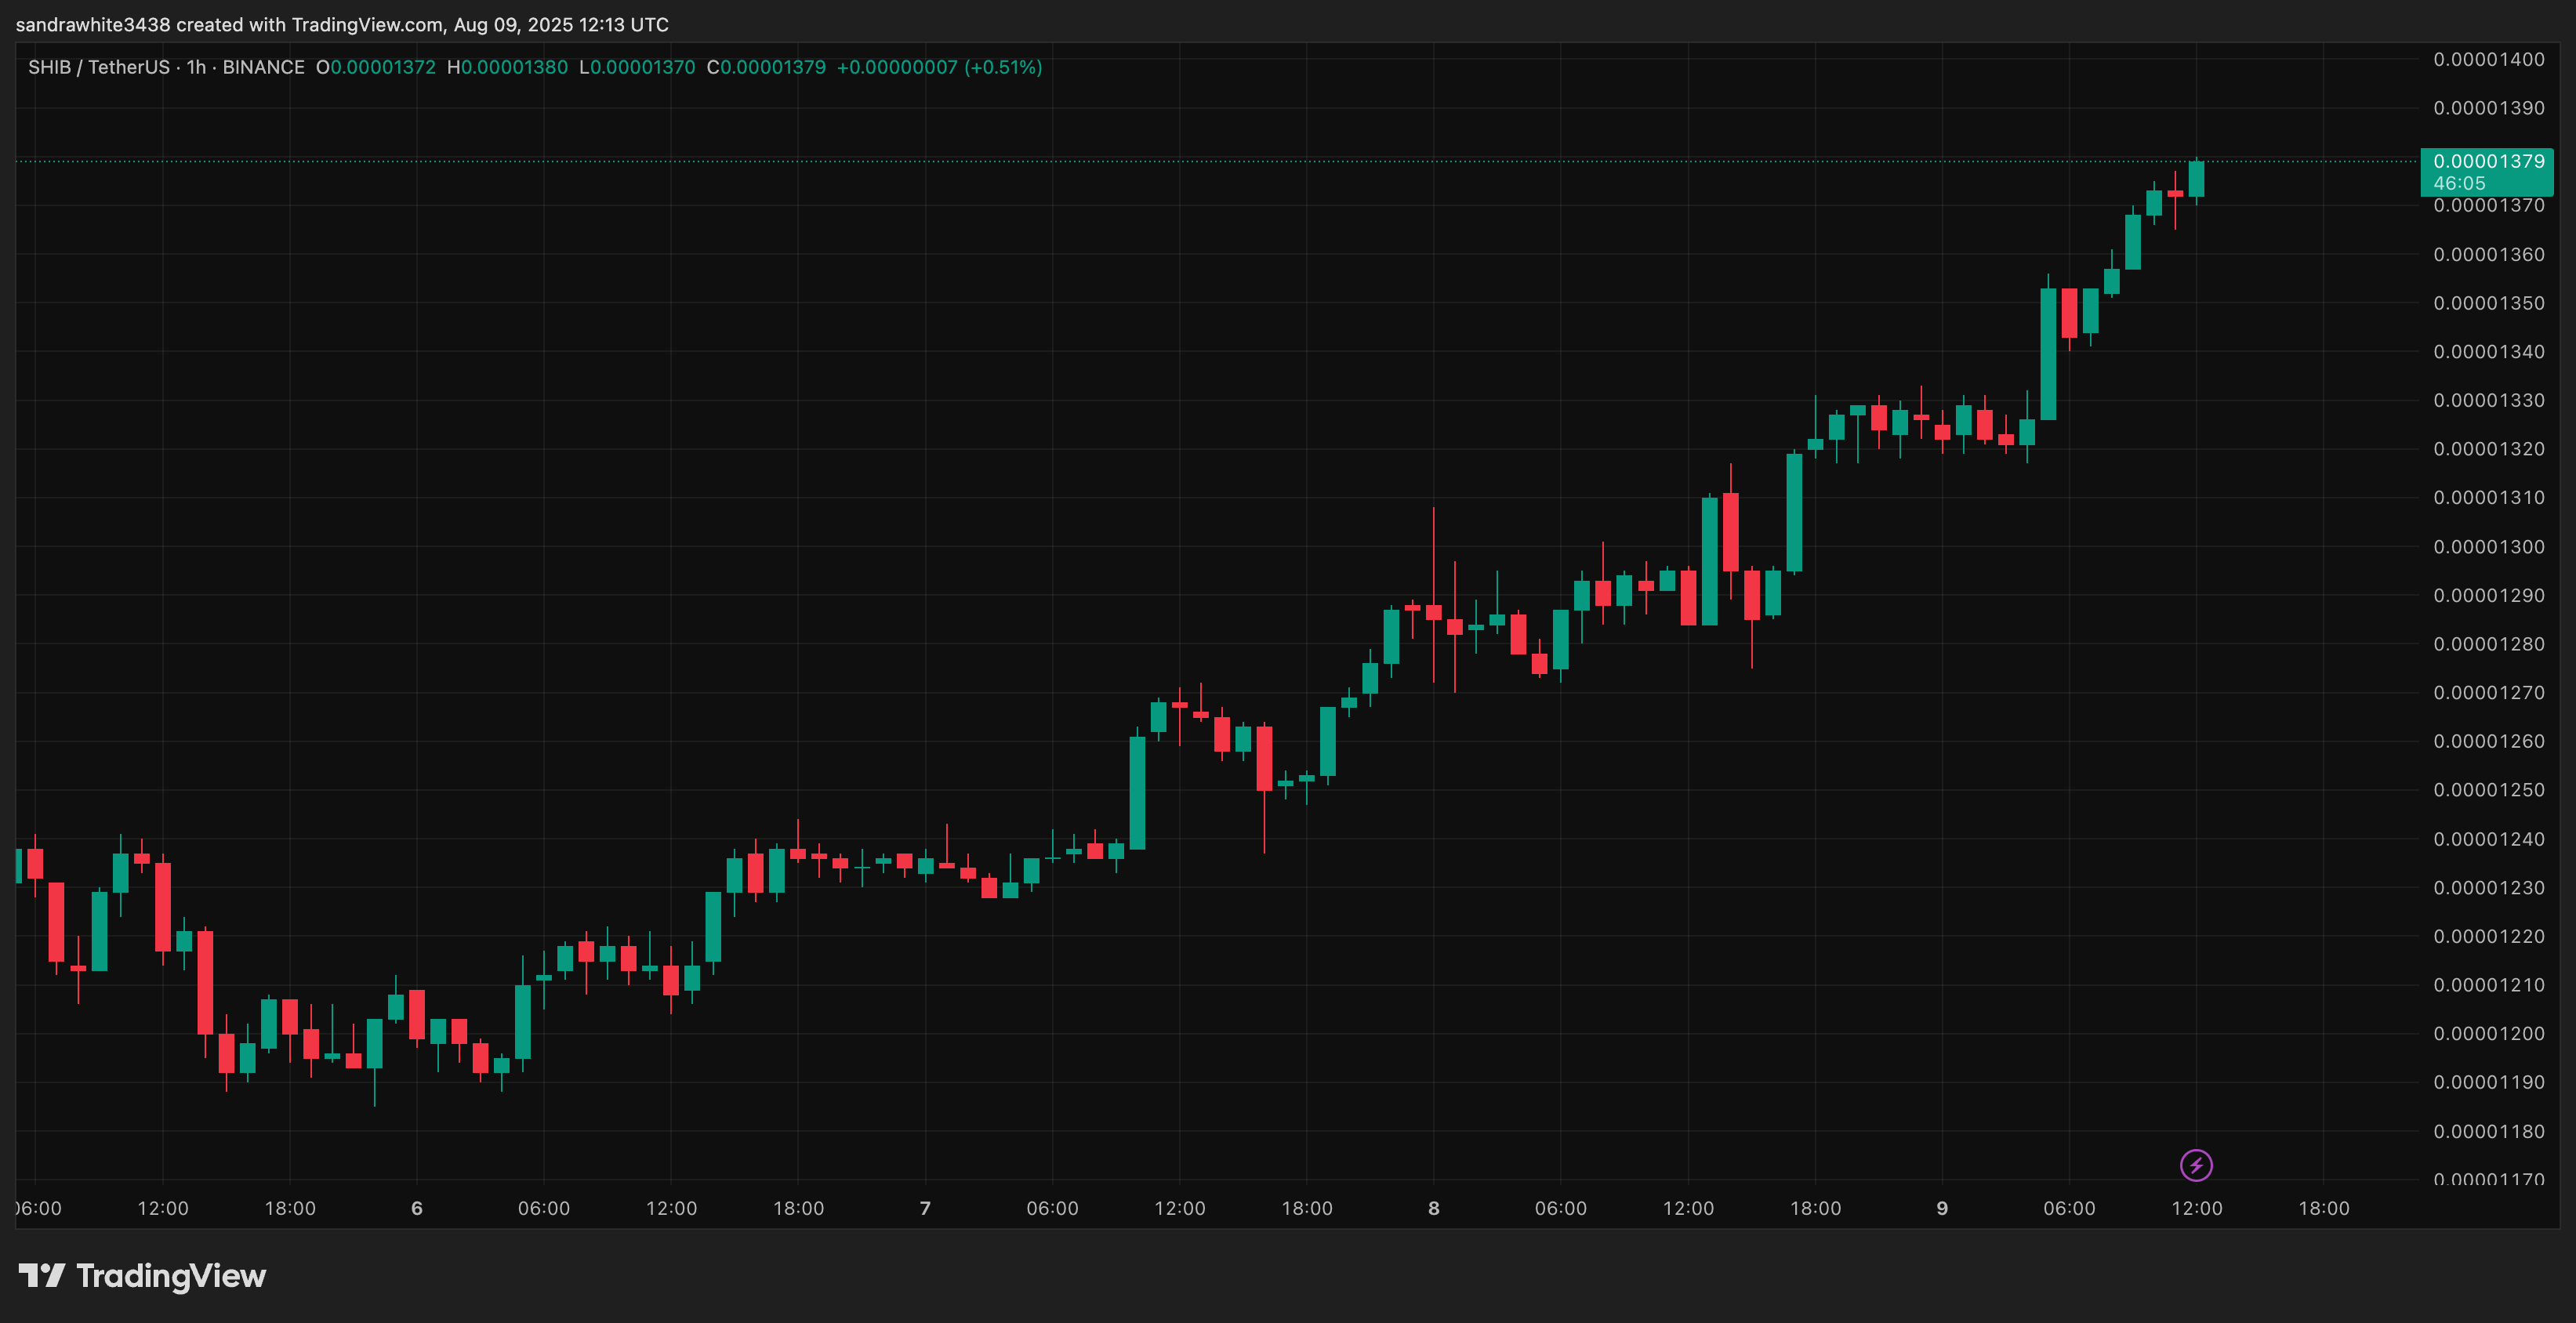
Task: Click the latest green candle at 0.00001379
Action: pos(2196,179)
